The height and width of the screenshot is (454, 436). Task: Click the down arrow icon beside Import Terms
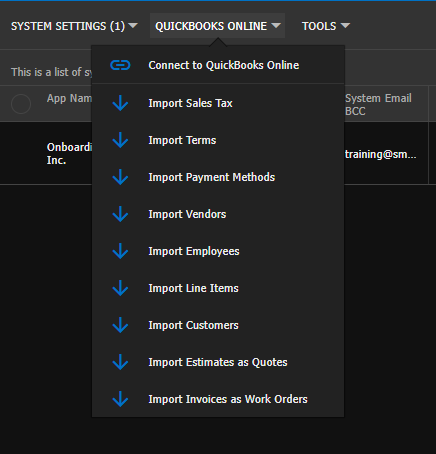pyautogui.click(x=120, y=140)
